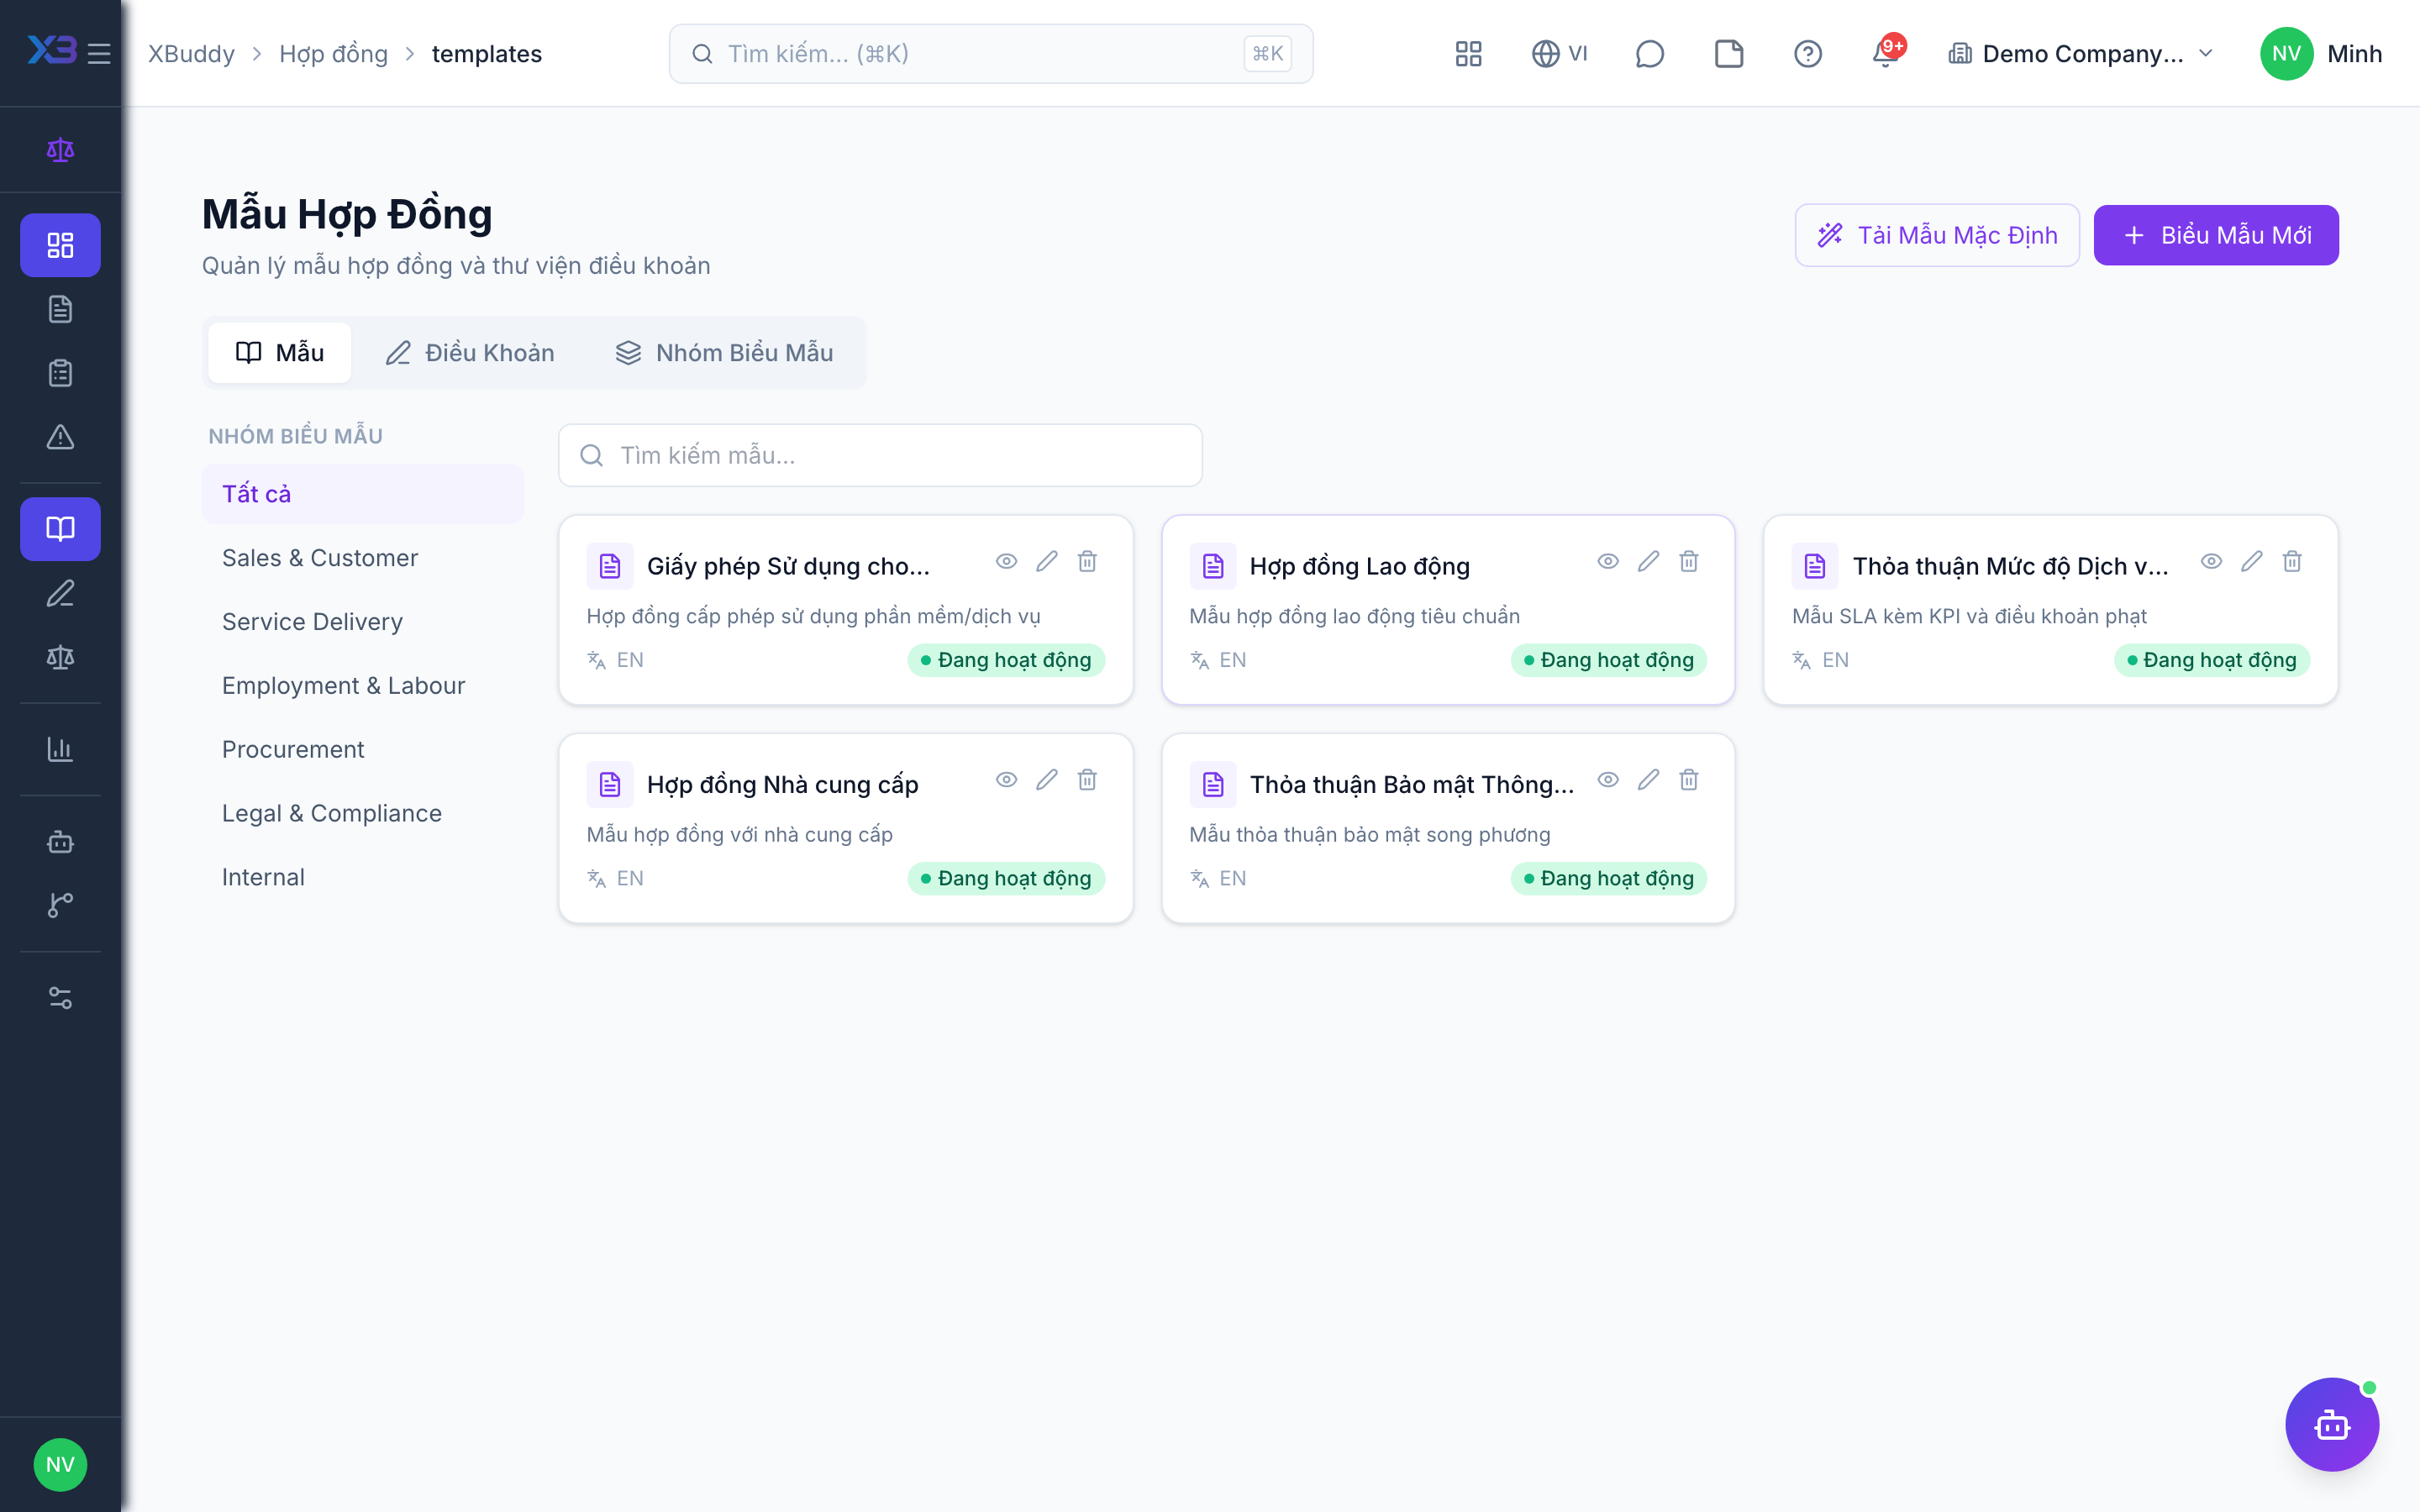Focus the Tìm kiếm mẫu template search field
Viewport: 2420px width, 1512px height.
[880, 455]
